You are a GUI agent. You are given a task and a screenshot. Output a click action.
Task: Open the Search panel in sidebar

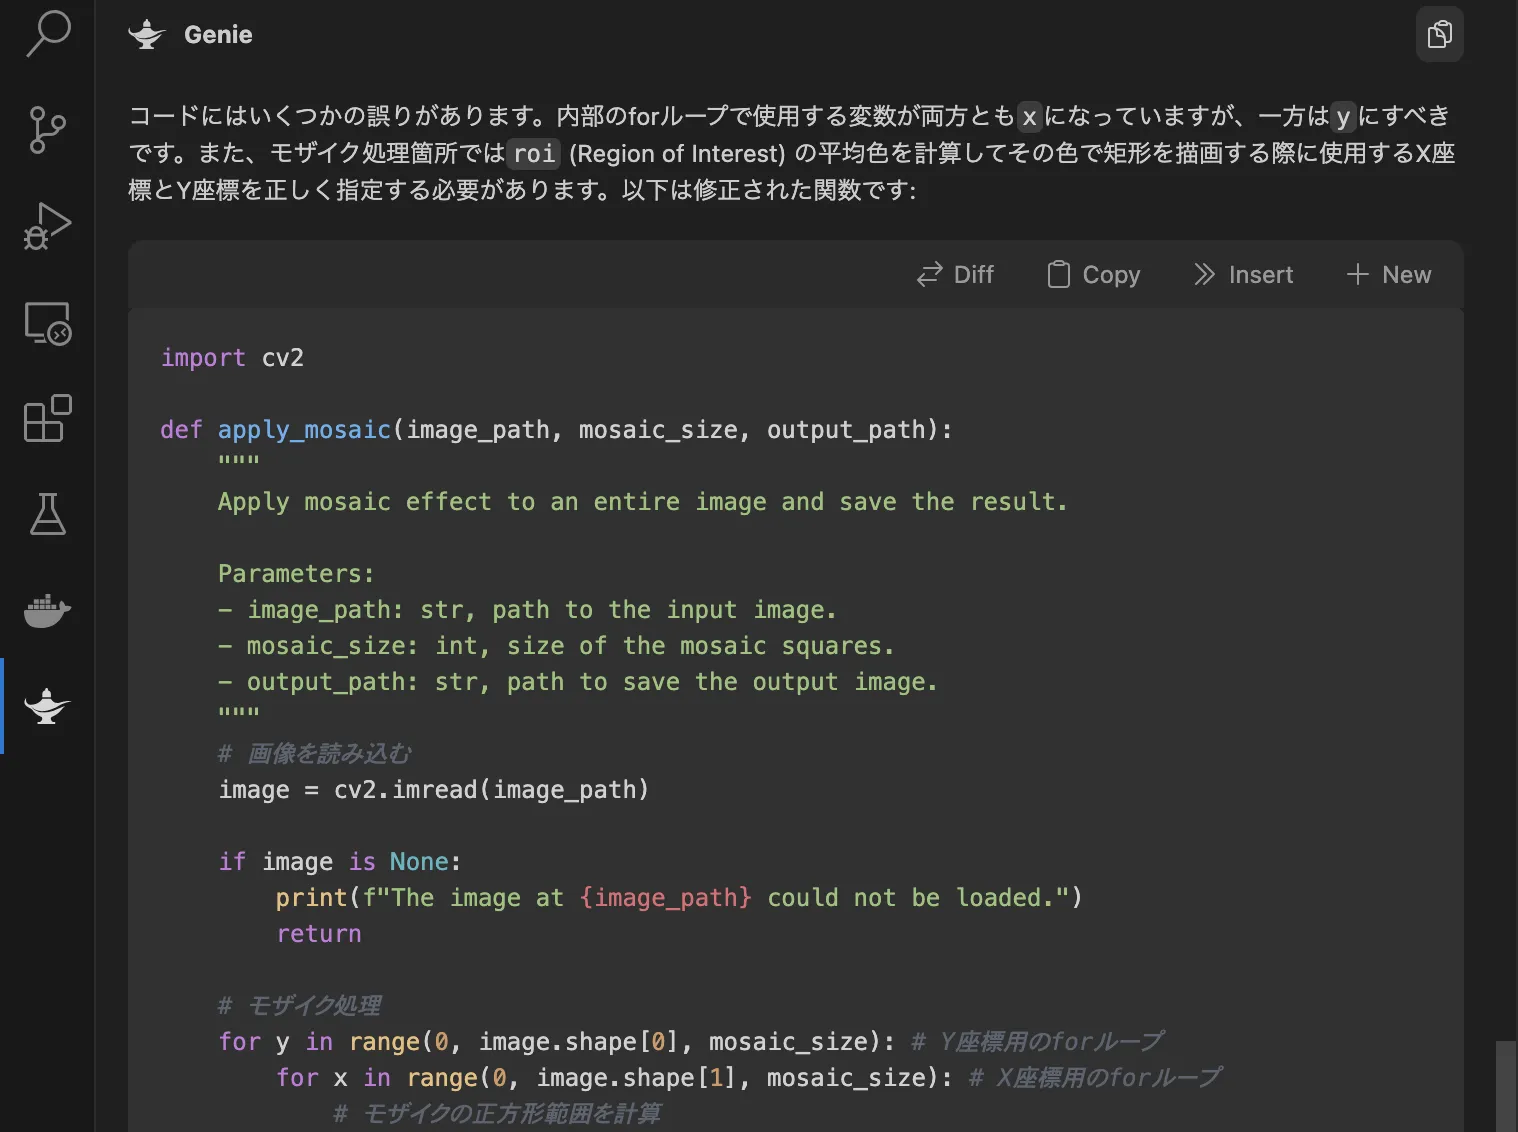pos(47,33)
